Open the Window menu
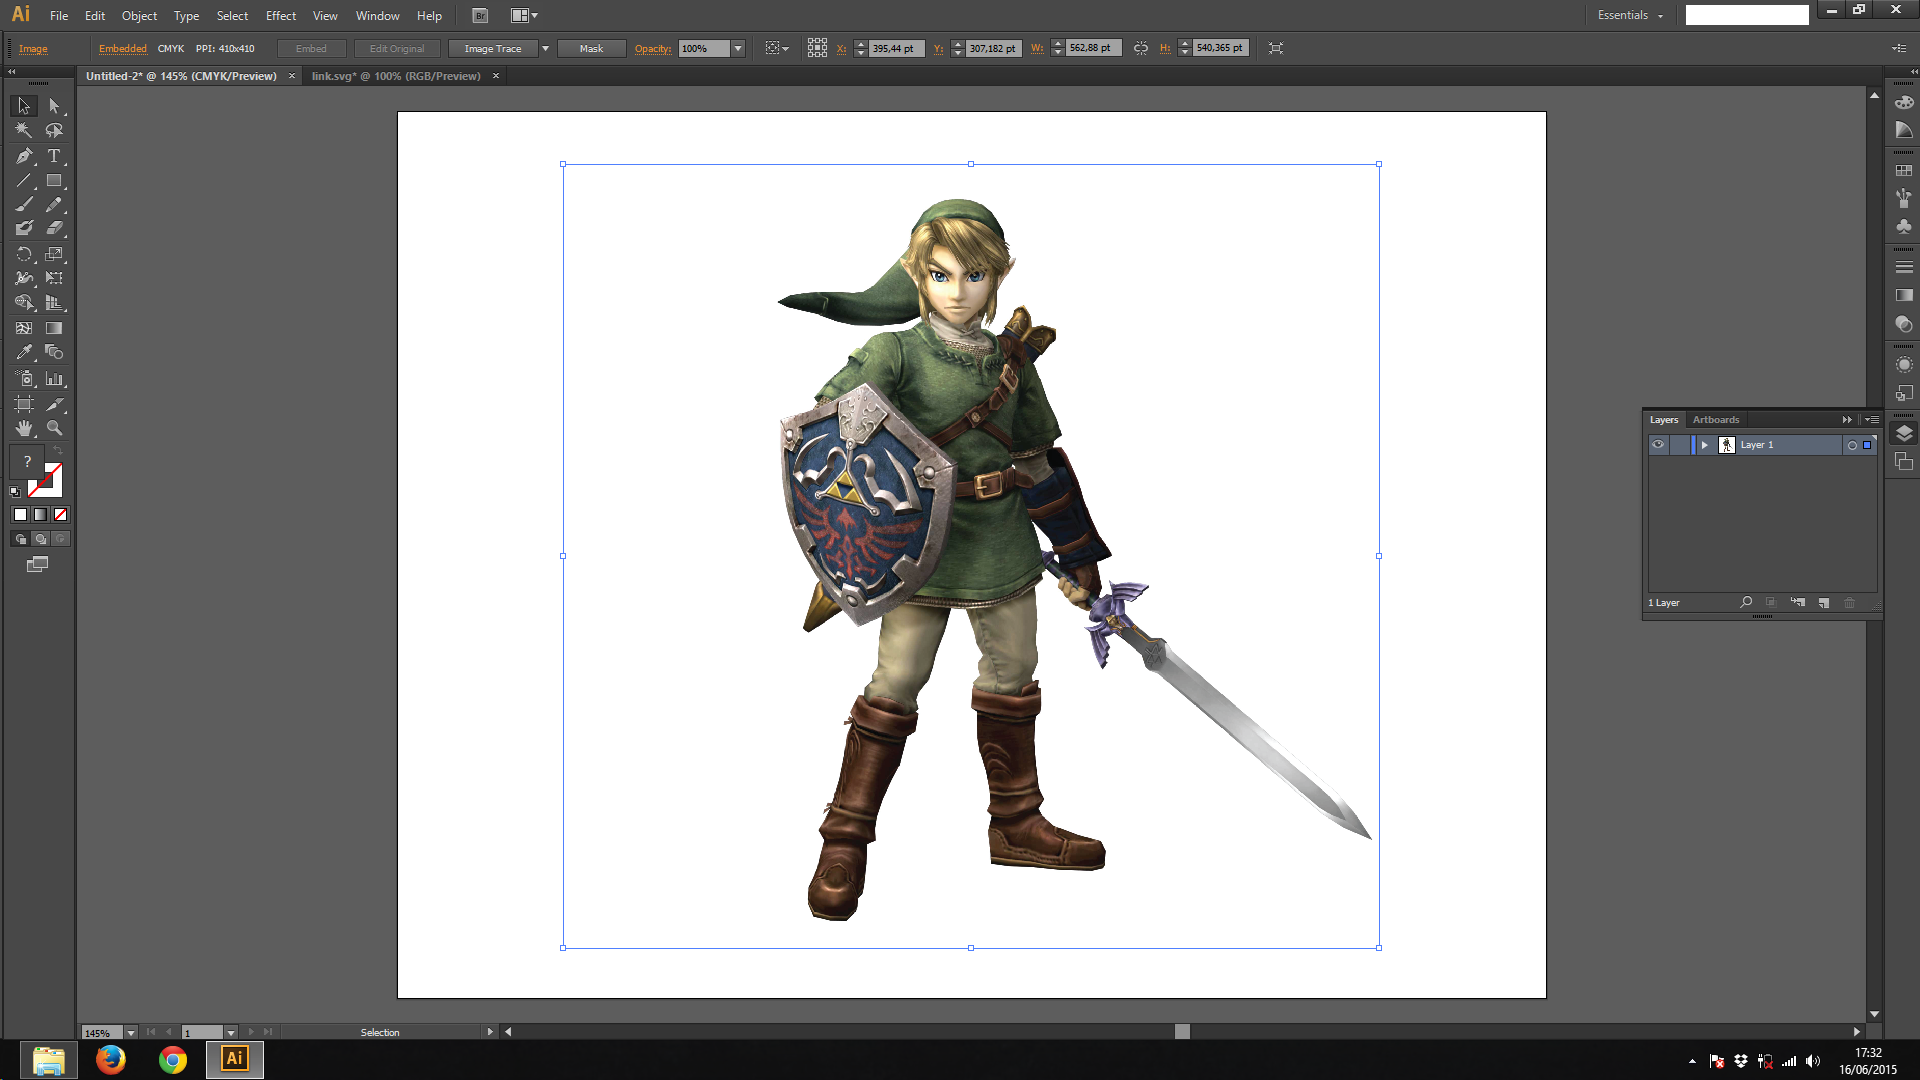The width and height of the screenshot is (1920, 1080). [x=377, y=16]
